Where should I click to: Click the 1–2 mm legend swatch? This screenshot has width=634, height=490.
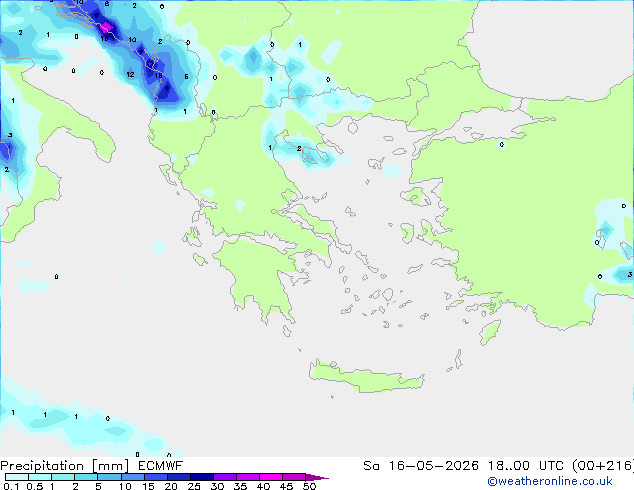(63, 477)
